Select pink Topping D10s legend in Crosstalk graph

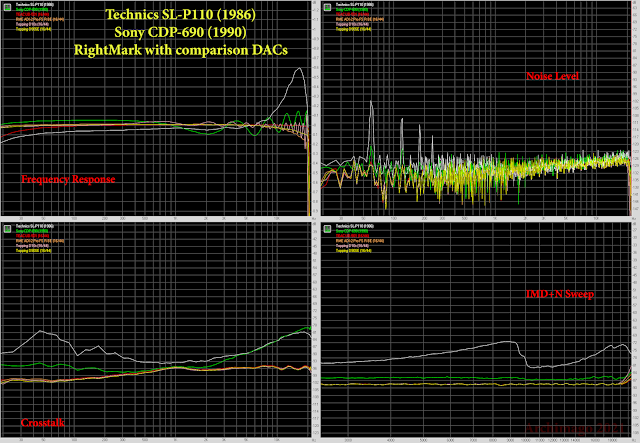pyautogui.click(x=32, y=246)
